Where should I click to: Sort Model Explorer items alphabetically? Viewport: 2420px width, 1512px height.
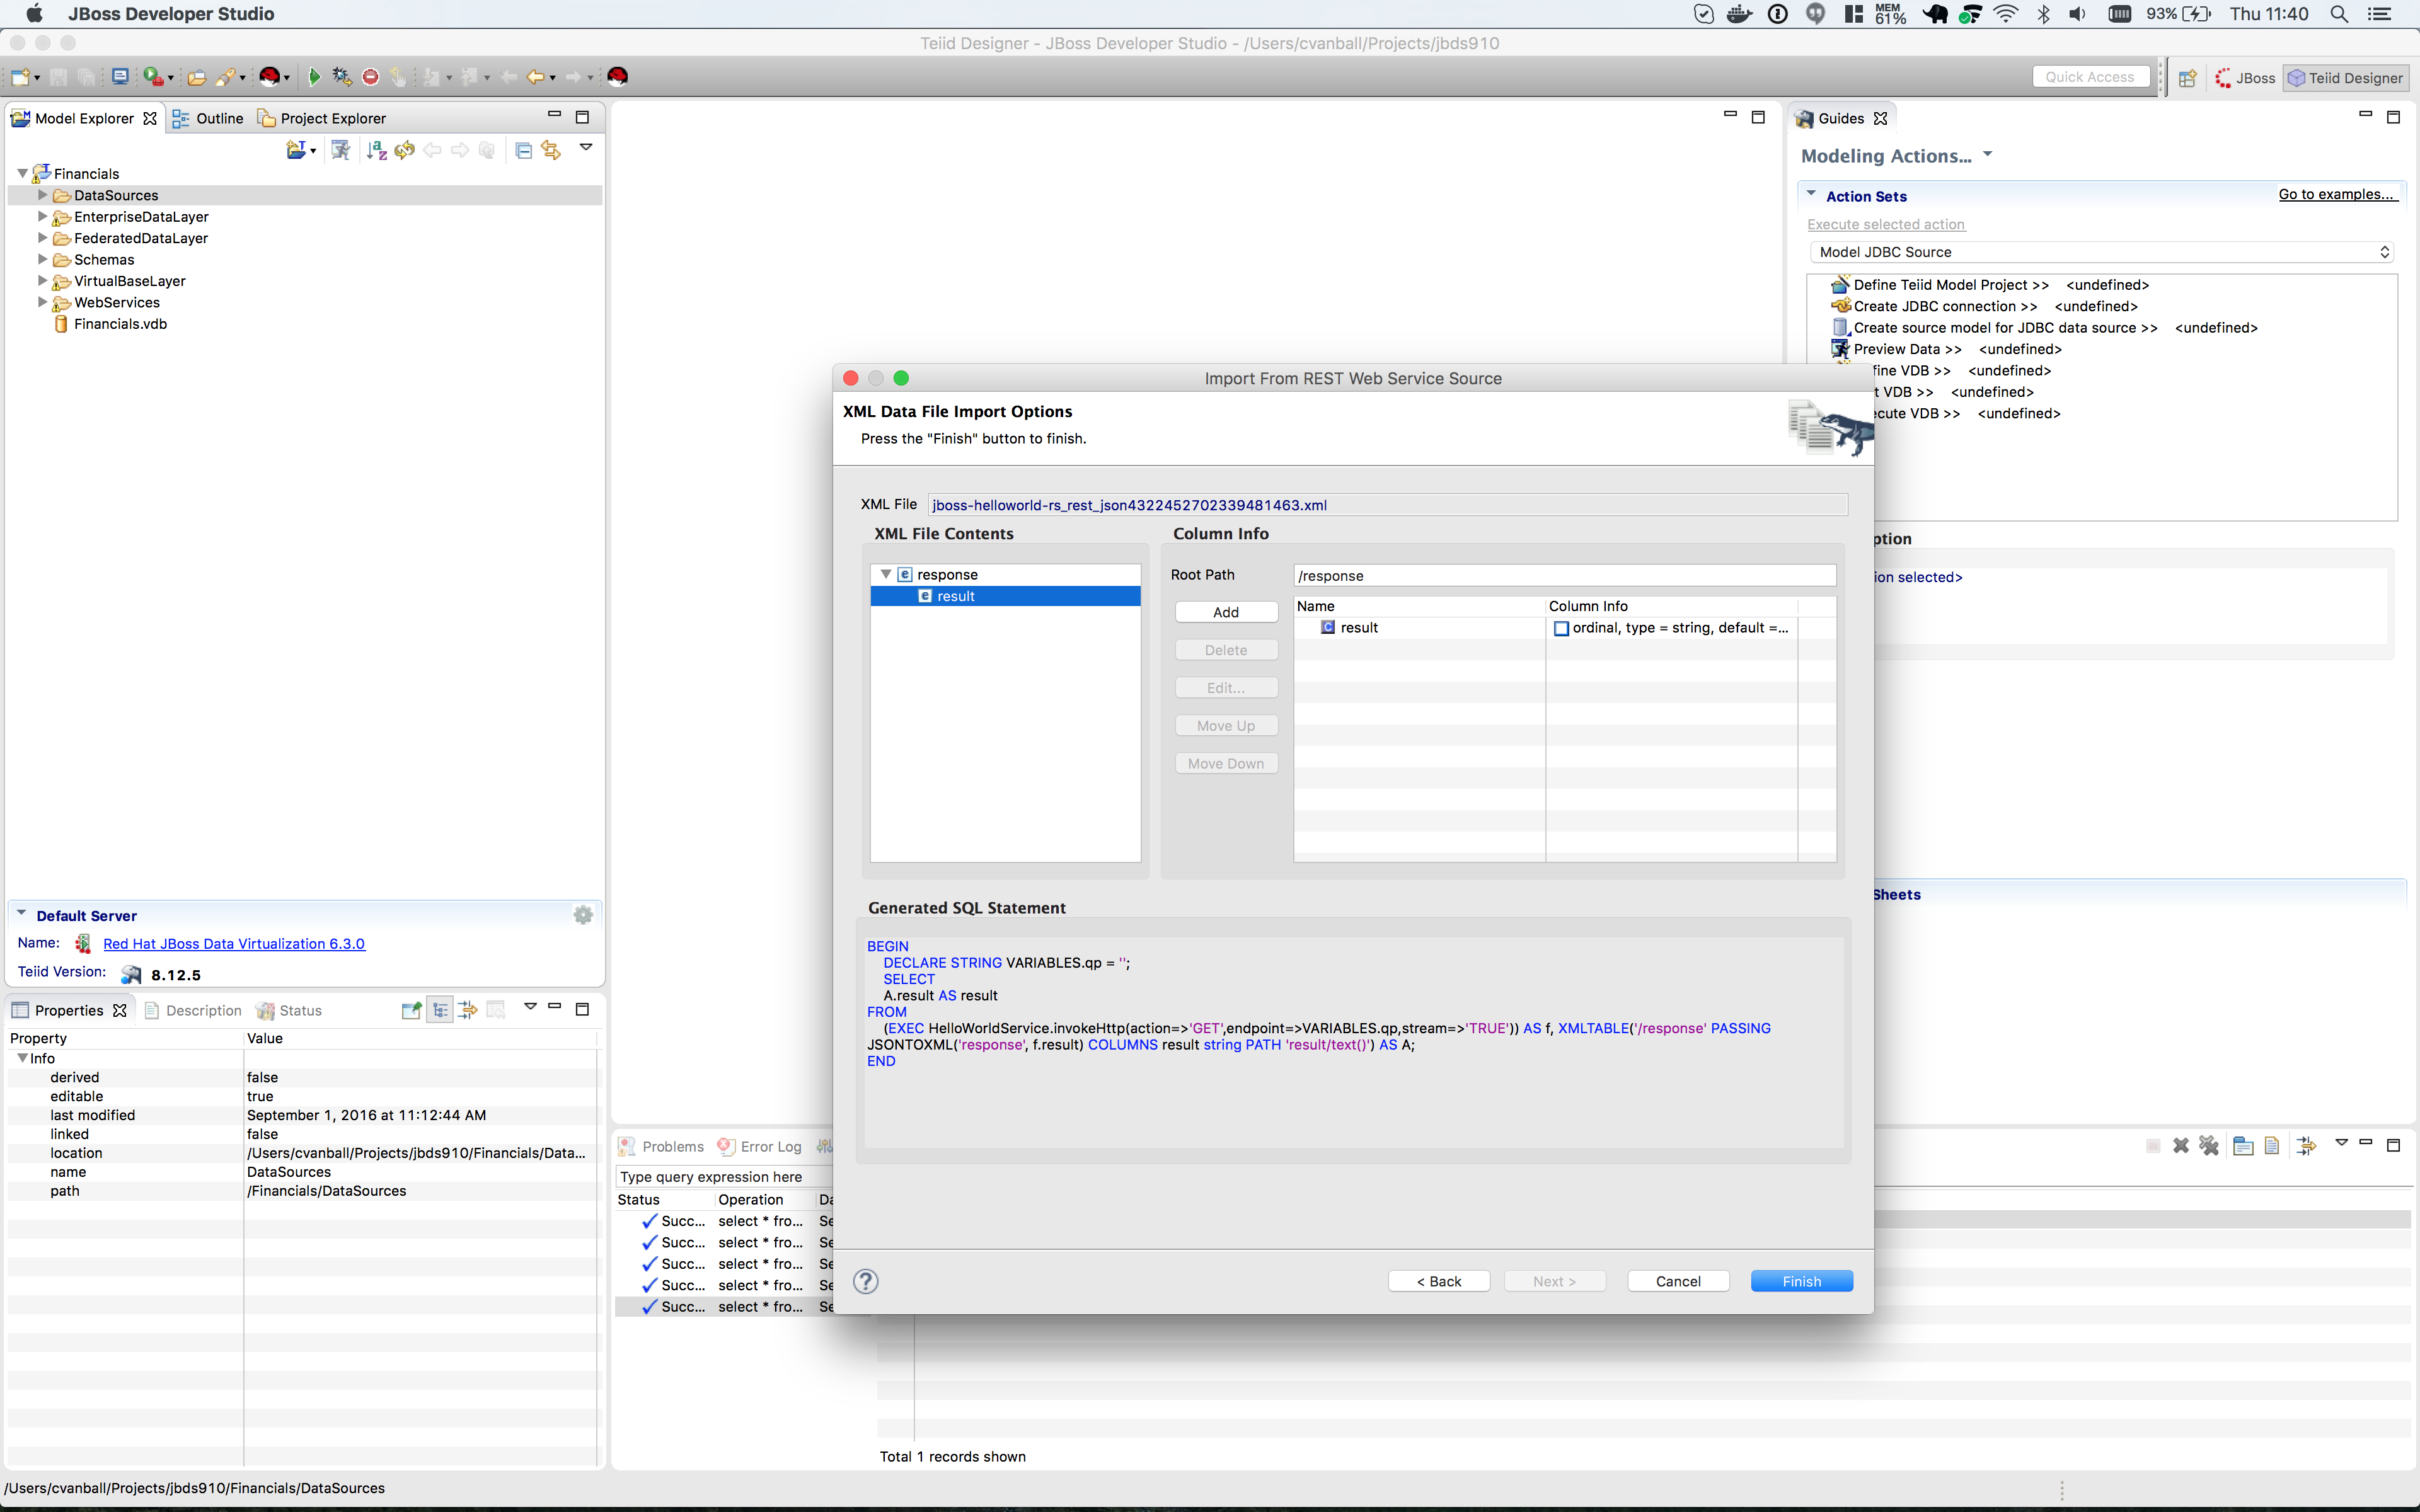376,150
